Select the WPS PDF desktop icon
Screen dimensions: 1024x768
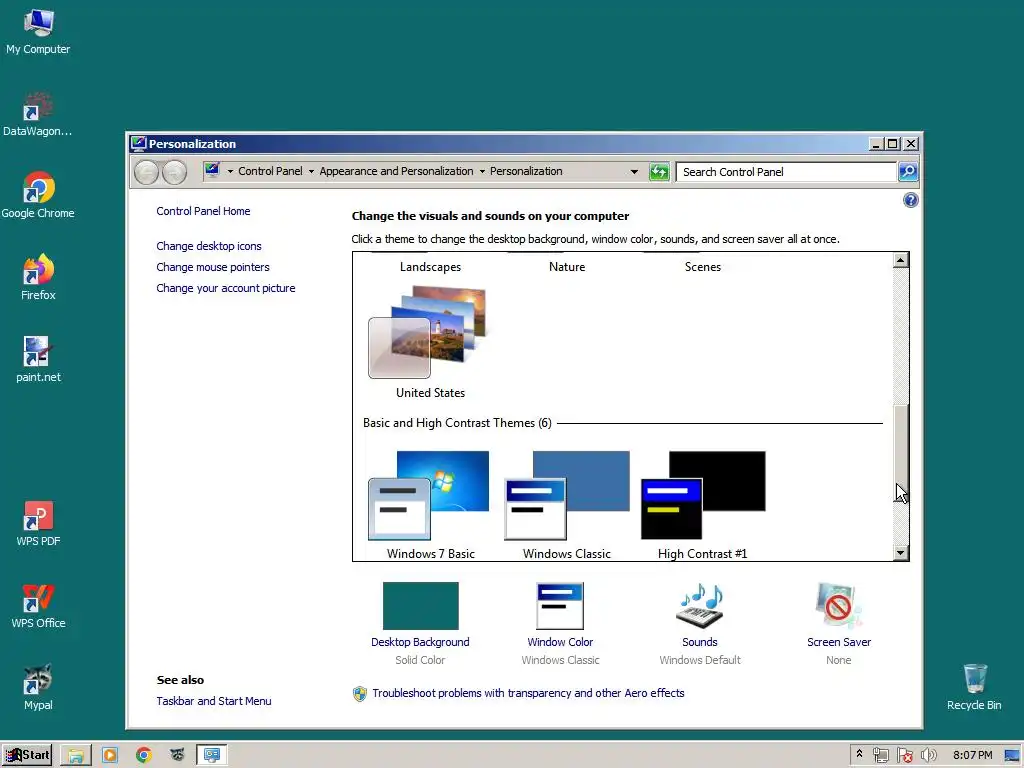(x=38, y=524)
